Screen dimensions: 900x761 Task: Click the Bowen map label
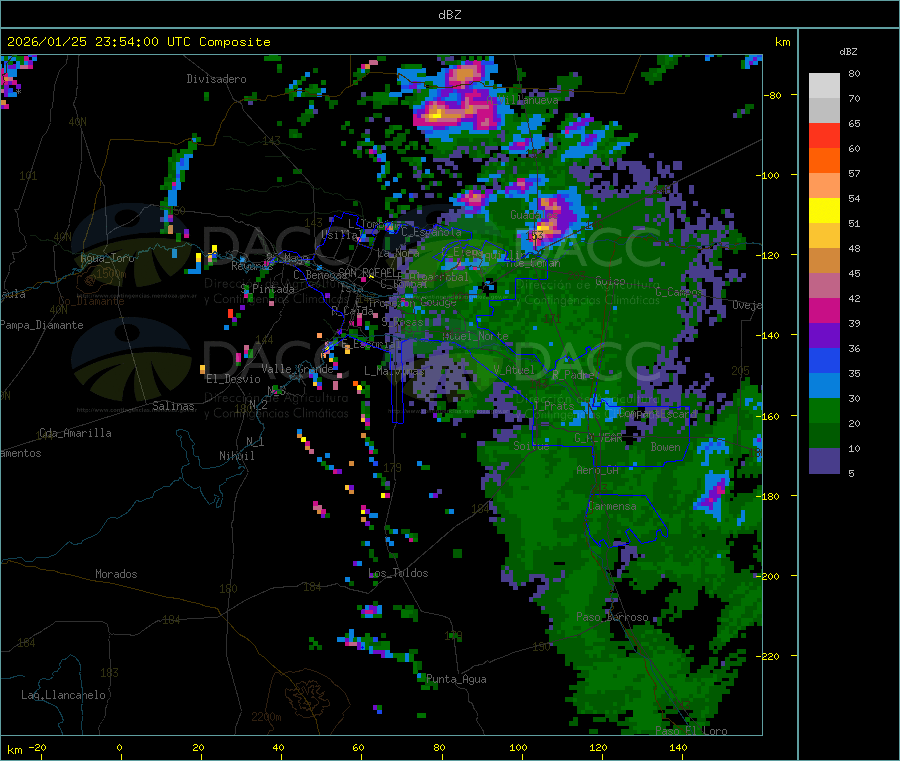point(665,446)
